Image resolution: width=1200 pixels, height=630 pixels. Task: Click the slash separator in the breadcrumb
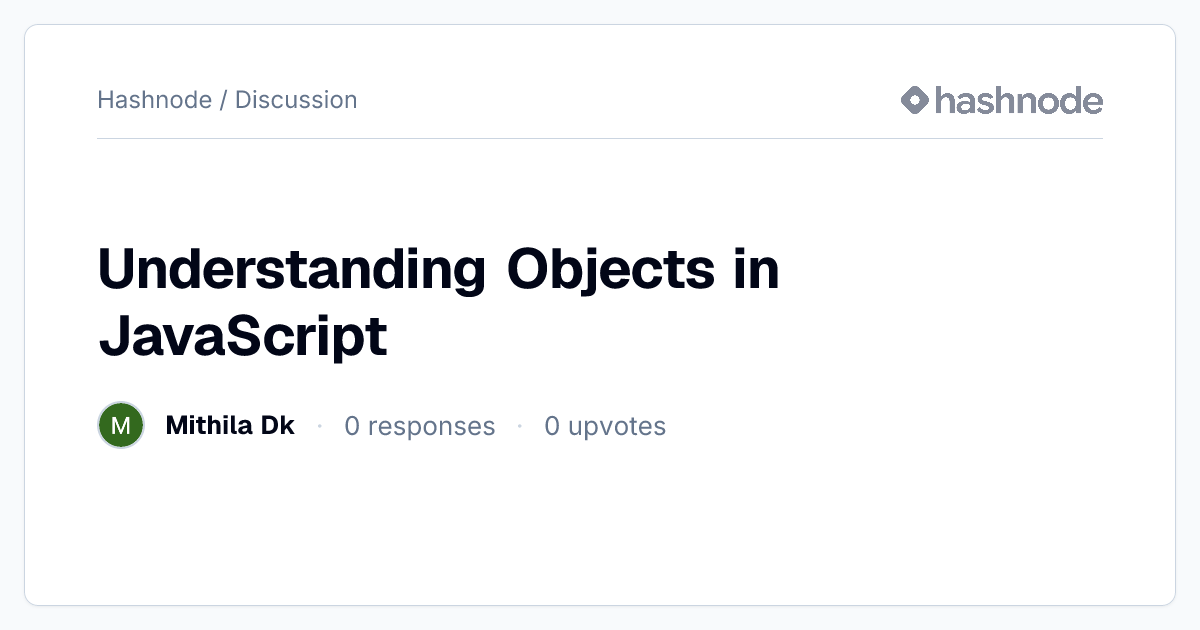click(223, 100)
